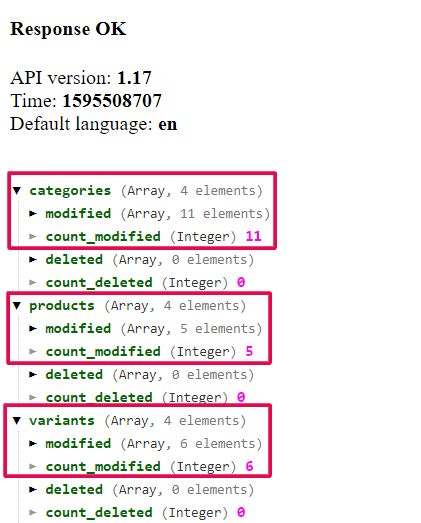Click the products count value 5

249,351
